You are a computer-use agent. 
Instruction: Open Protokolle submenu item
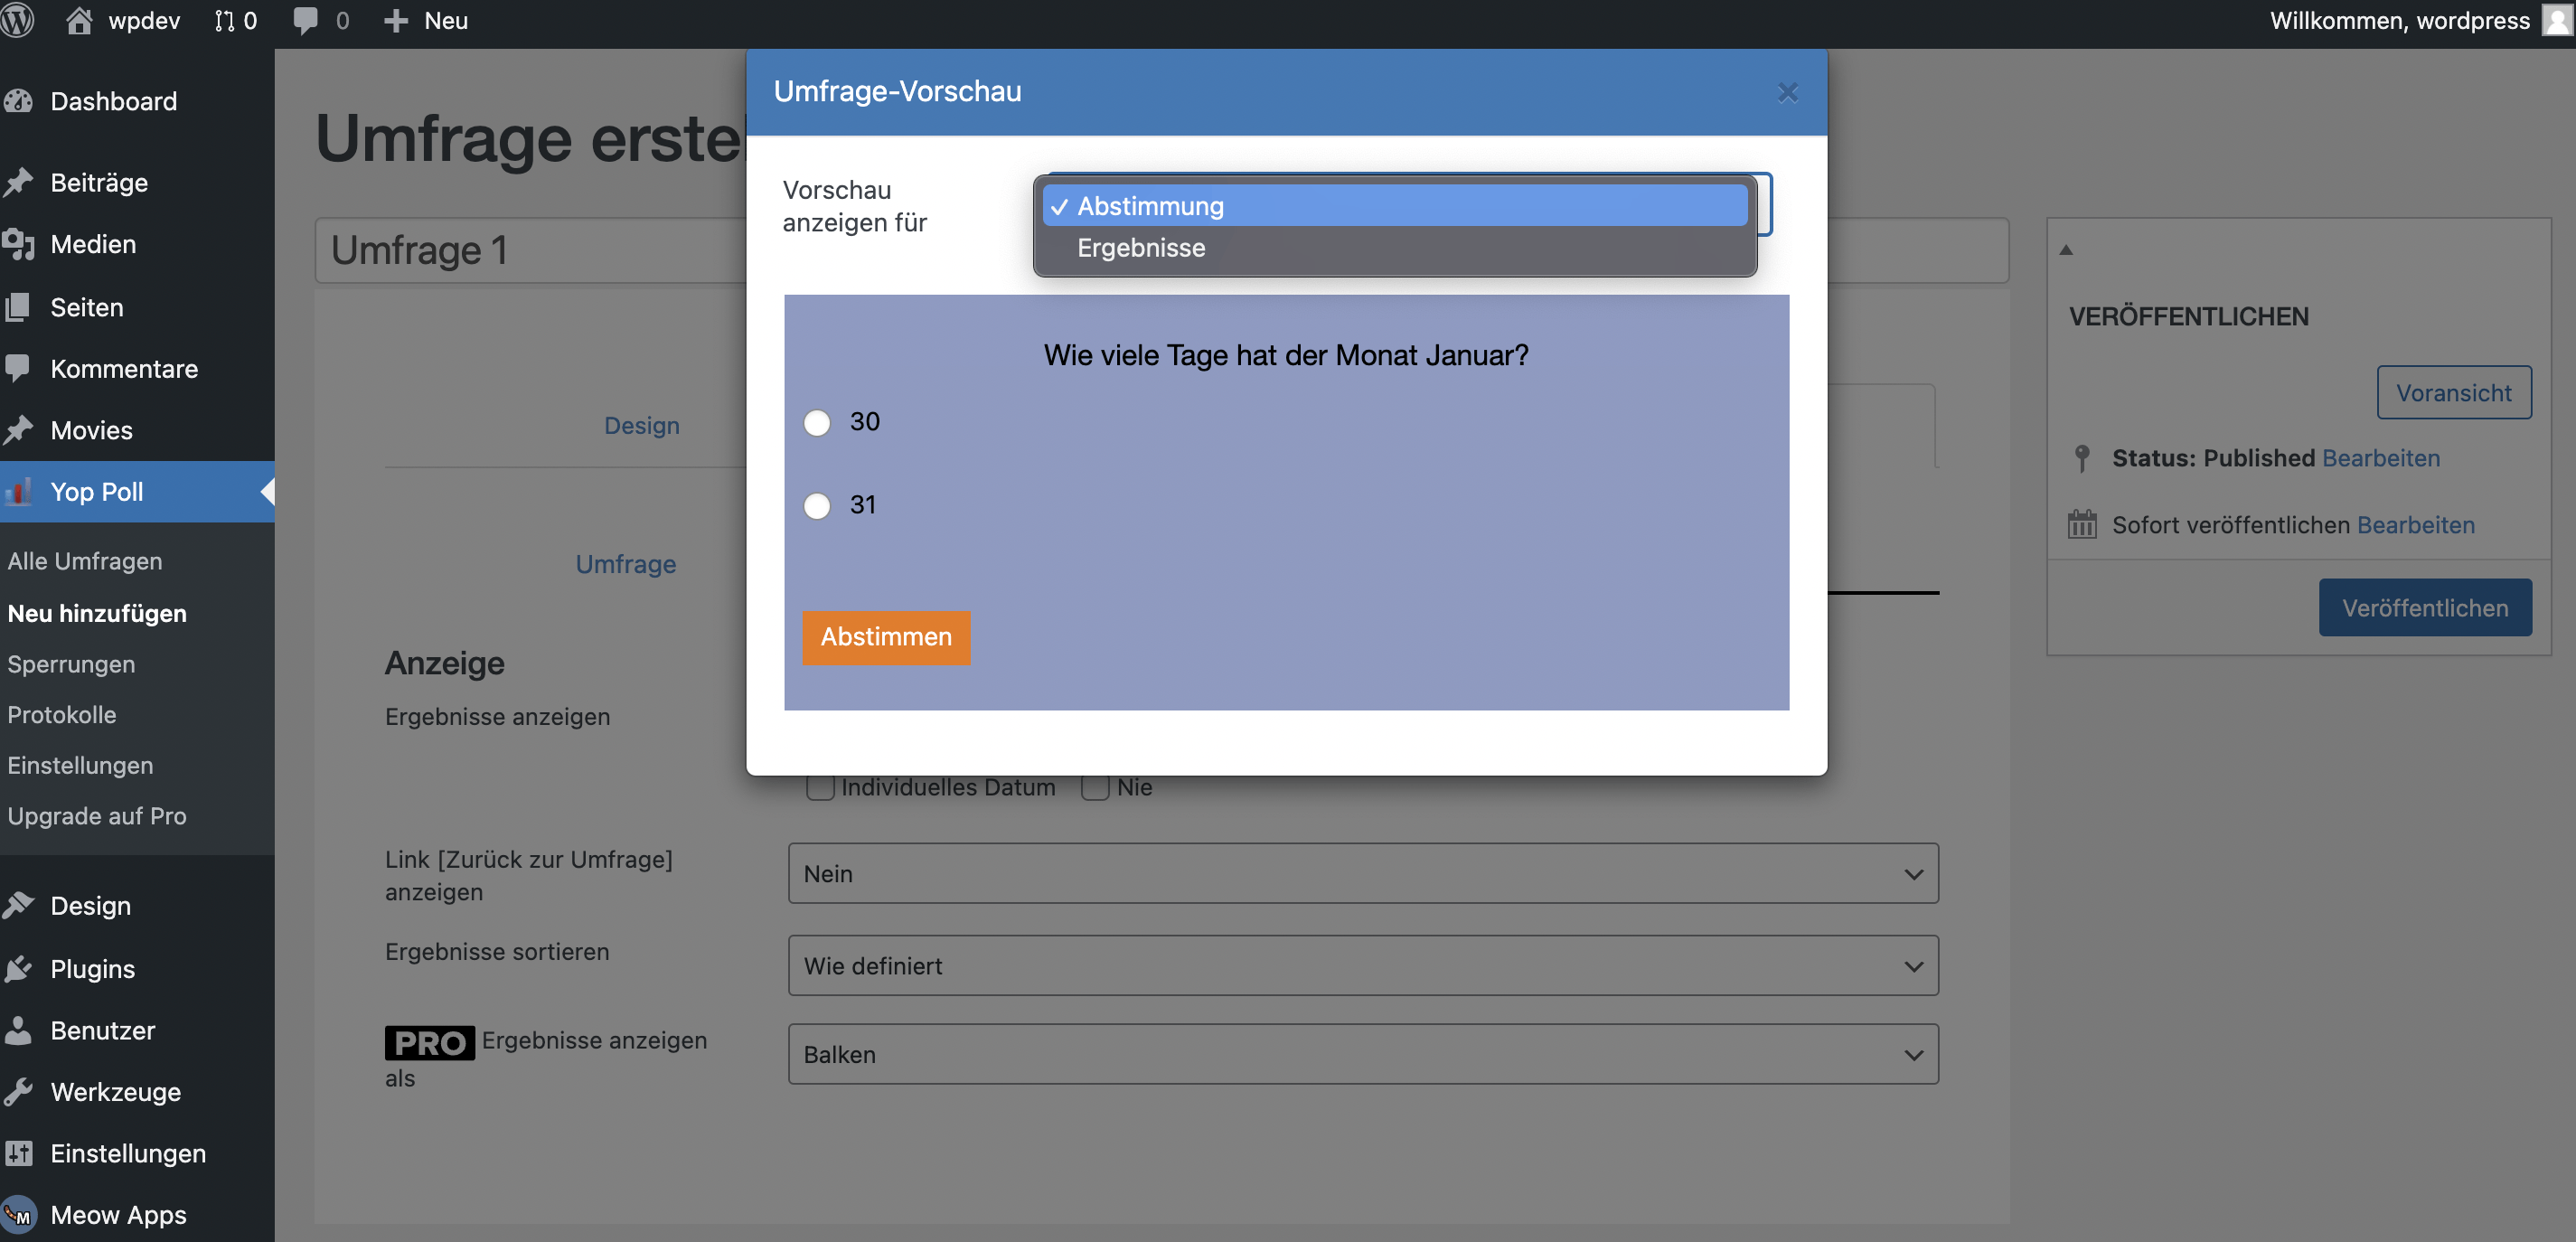[x=62, y=714]
